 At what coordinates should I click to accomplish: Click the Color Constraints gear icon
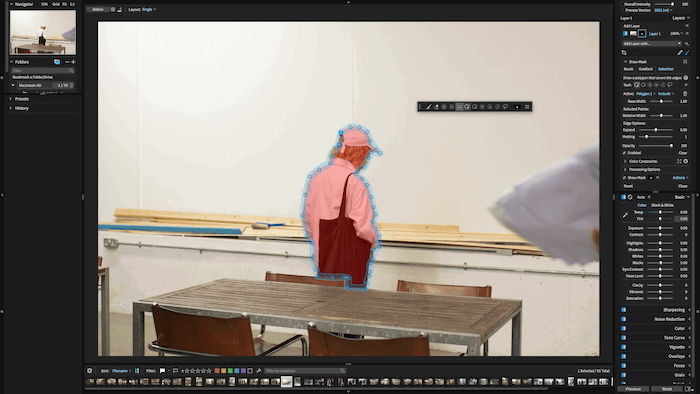(686, 161)
